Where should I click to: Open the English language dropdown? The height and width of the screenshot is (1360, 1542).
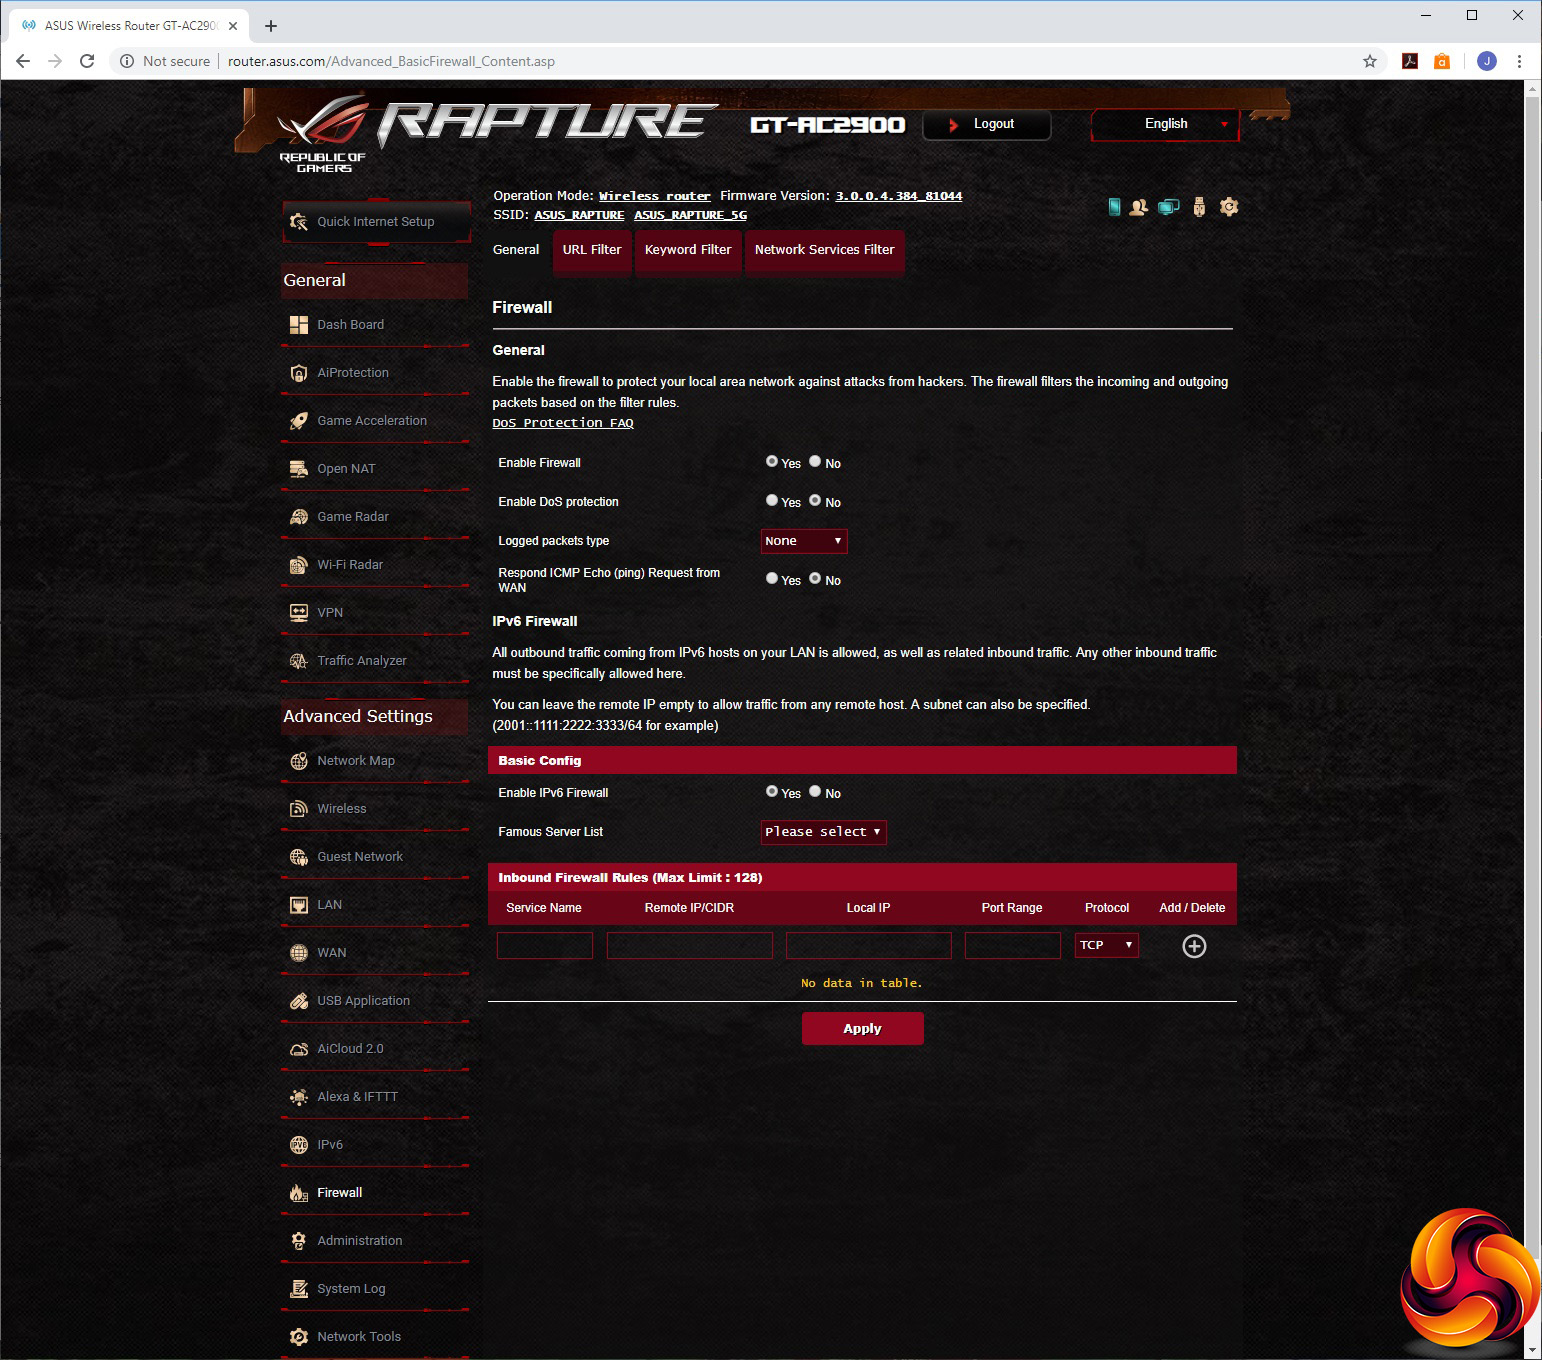click(x=1165, y=124)
